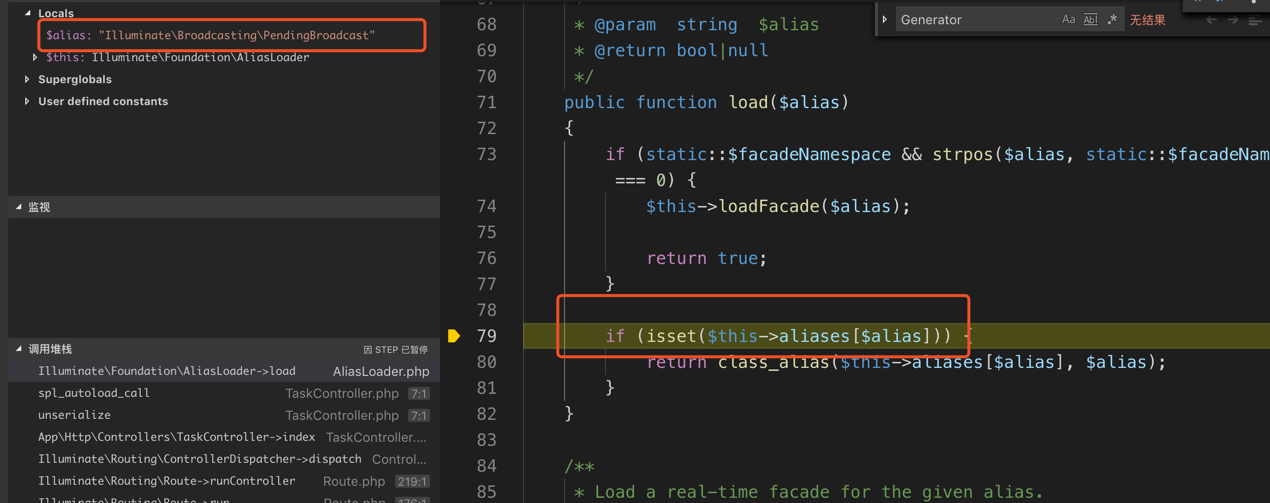The image size is (1270, 503).
Task: Toggle Match Case in find widget
Action: (x=1068, y=20)
